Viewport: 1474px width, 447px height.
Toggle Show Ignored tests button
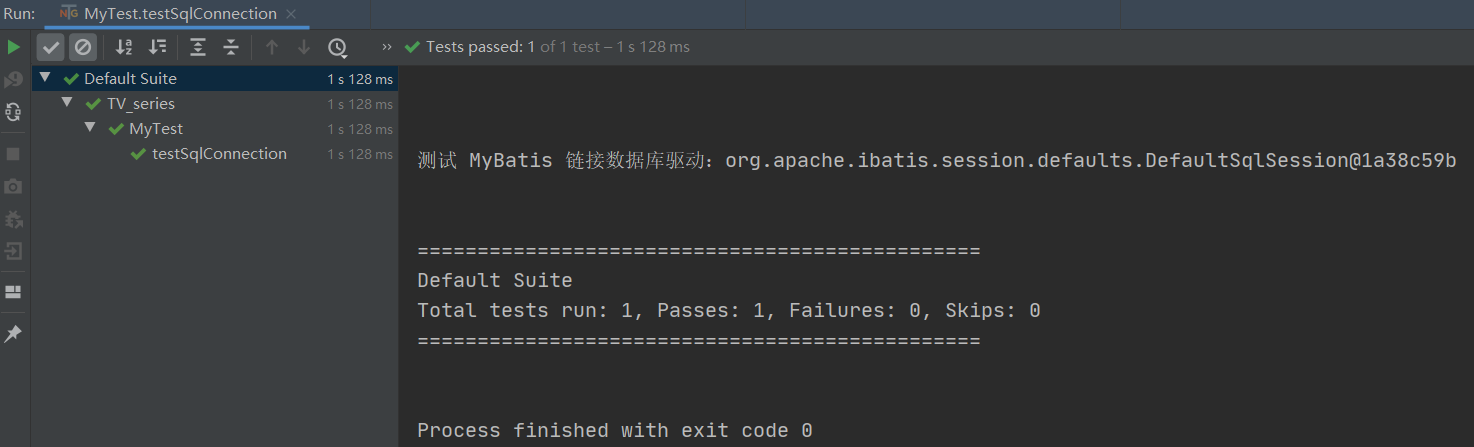83,47
